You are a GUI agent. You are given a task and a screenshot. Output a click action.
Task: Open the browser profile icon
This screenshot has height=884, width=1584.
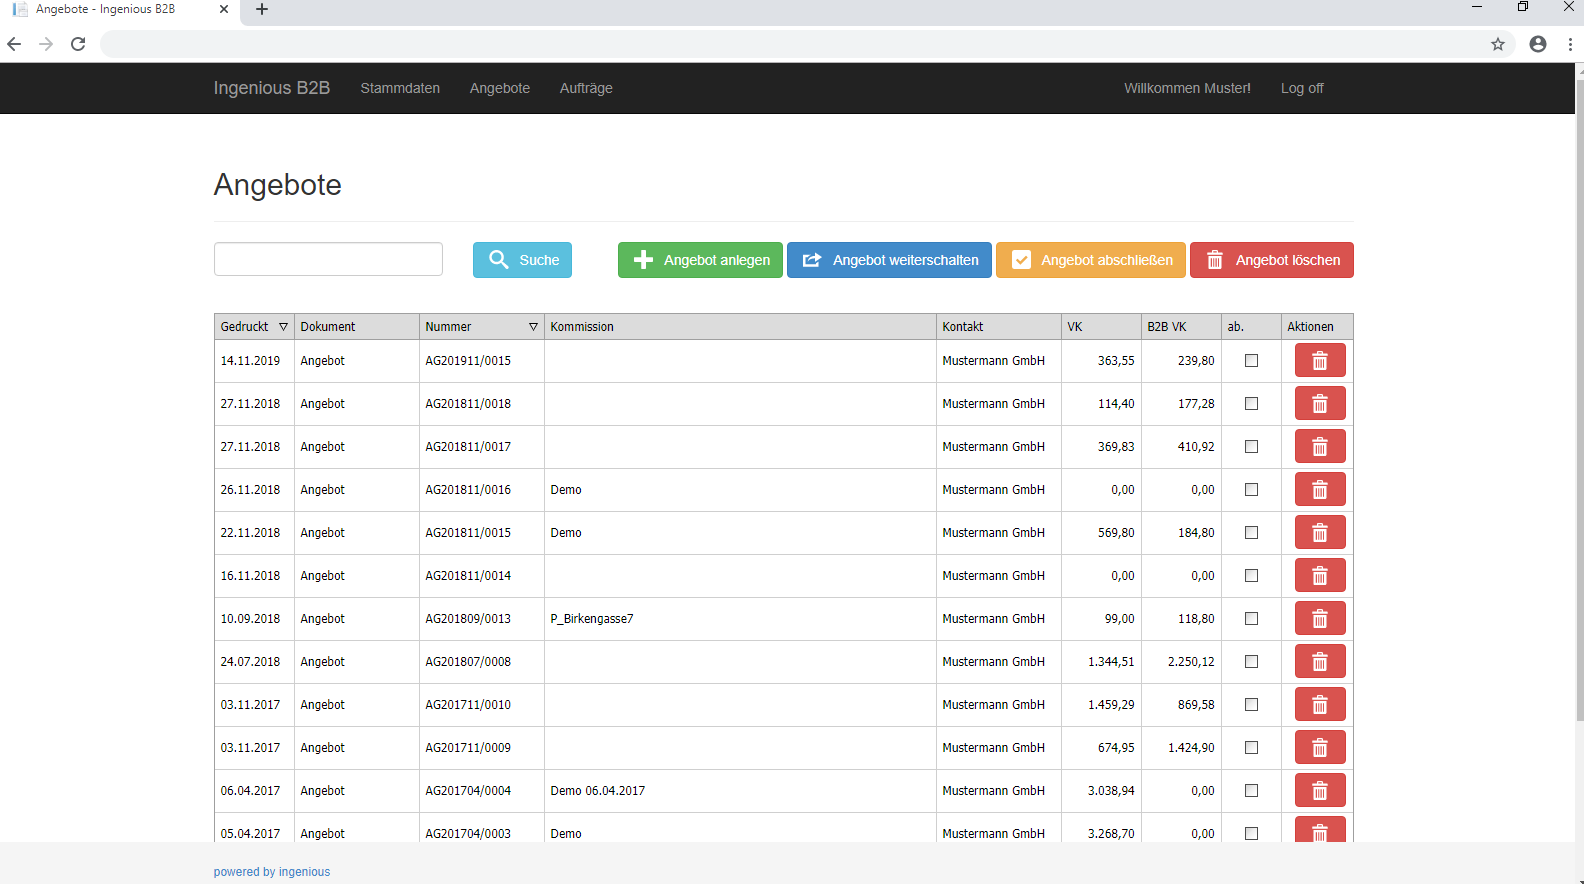(x=1538, y=44)
